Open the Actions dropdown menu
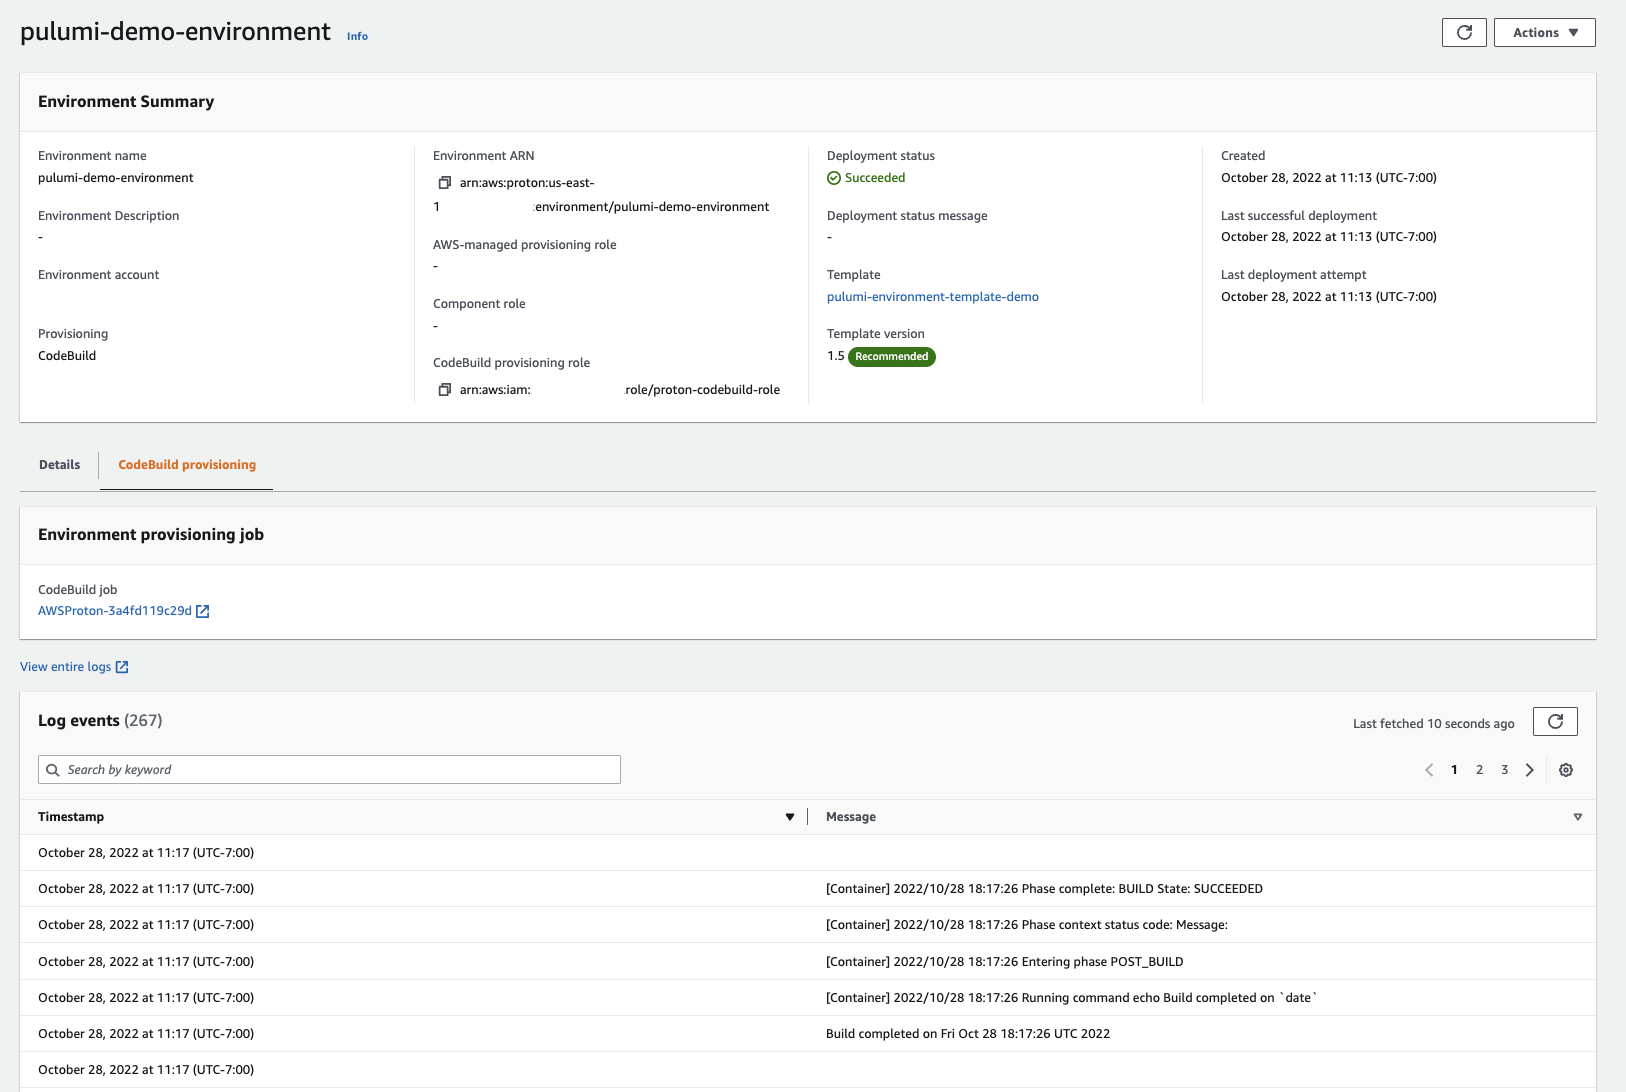 coord(1544,32)
